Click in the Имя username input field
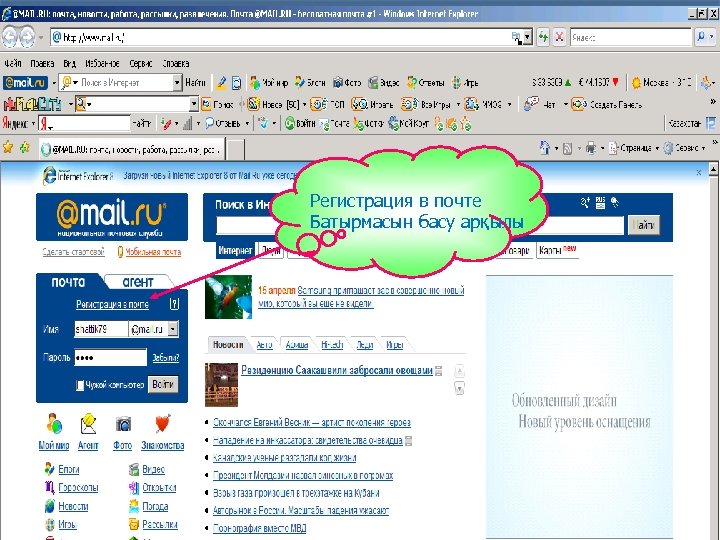 tap(101, 329)
